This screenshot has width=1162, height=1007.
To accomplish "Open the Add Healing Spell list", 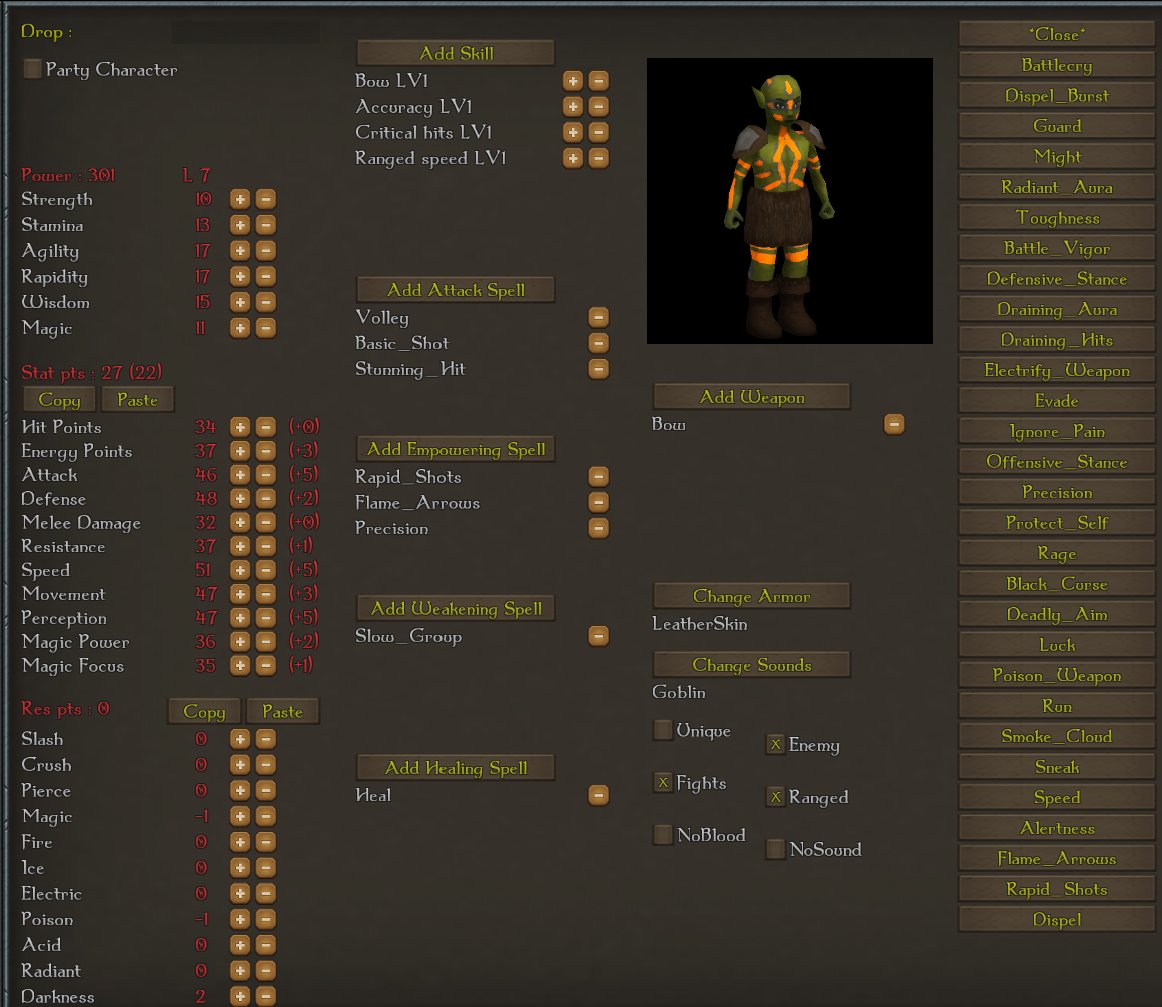I will 456,768.
